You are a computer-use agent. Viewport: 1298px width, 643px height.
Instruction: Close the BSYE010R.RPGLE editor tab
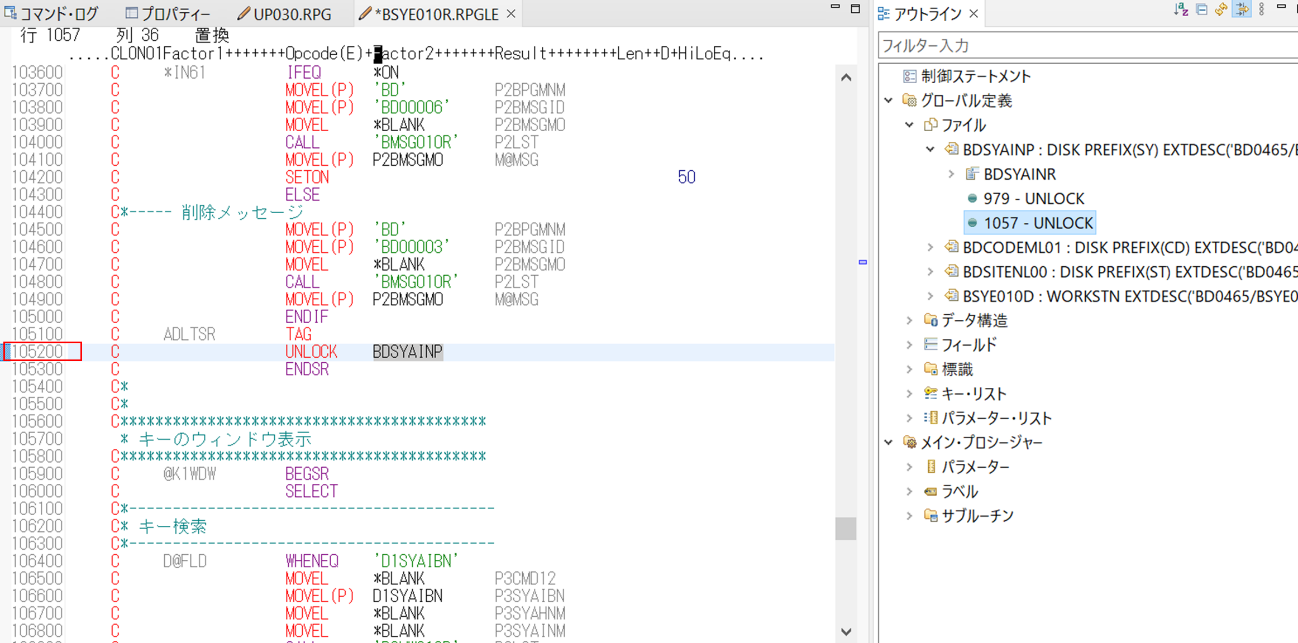point(511,14)
